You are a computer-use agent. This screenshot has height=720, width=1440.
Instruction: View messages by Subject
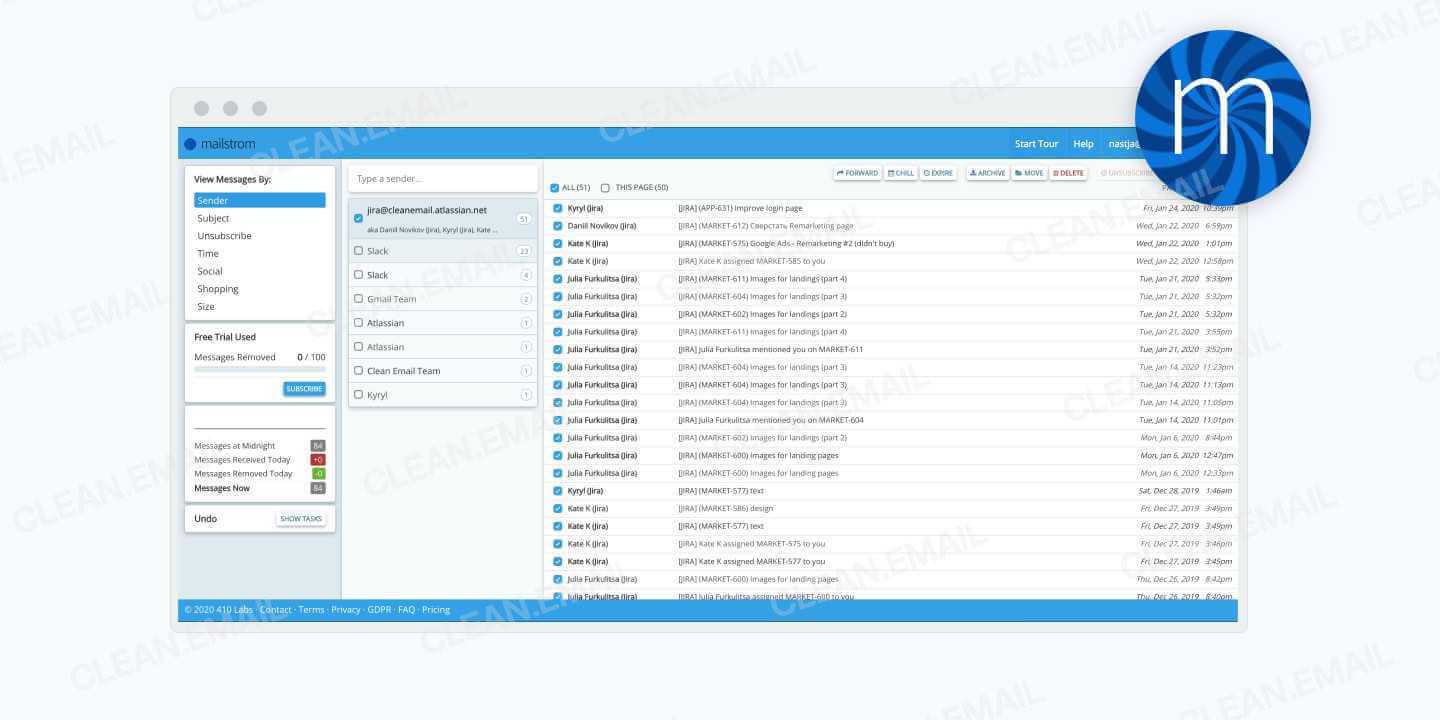(213, 218)
